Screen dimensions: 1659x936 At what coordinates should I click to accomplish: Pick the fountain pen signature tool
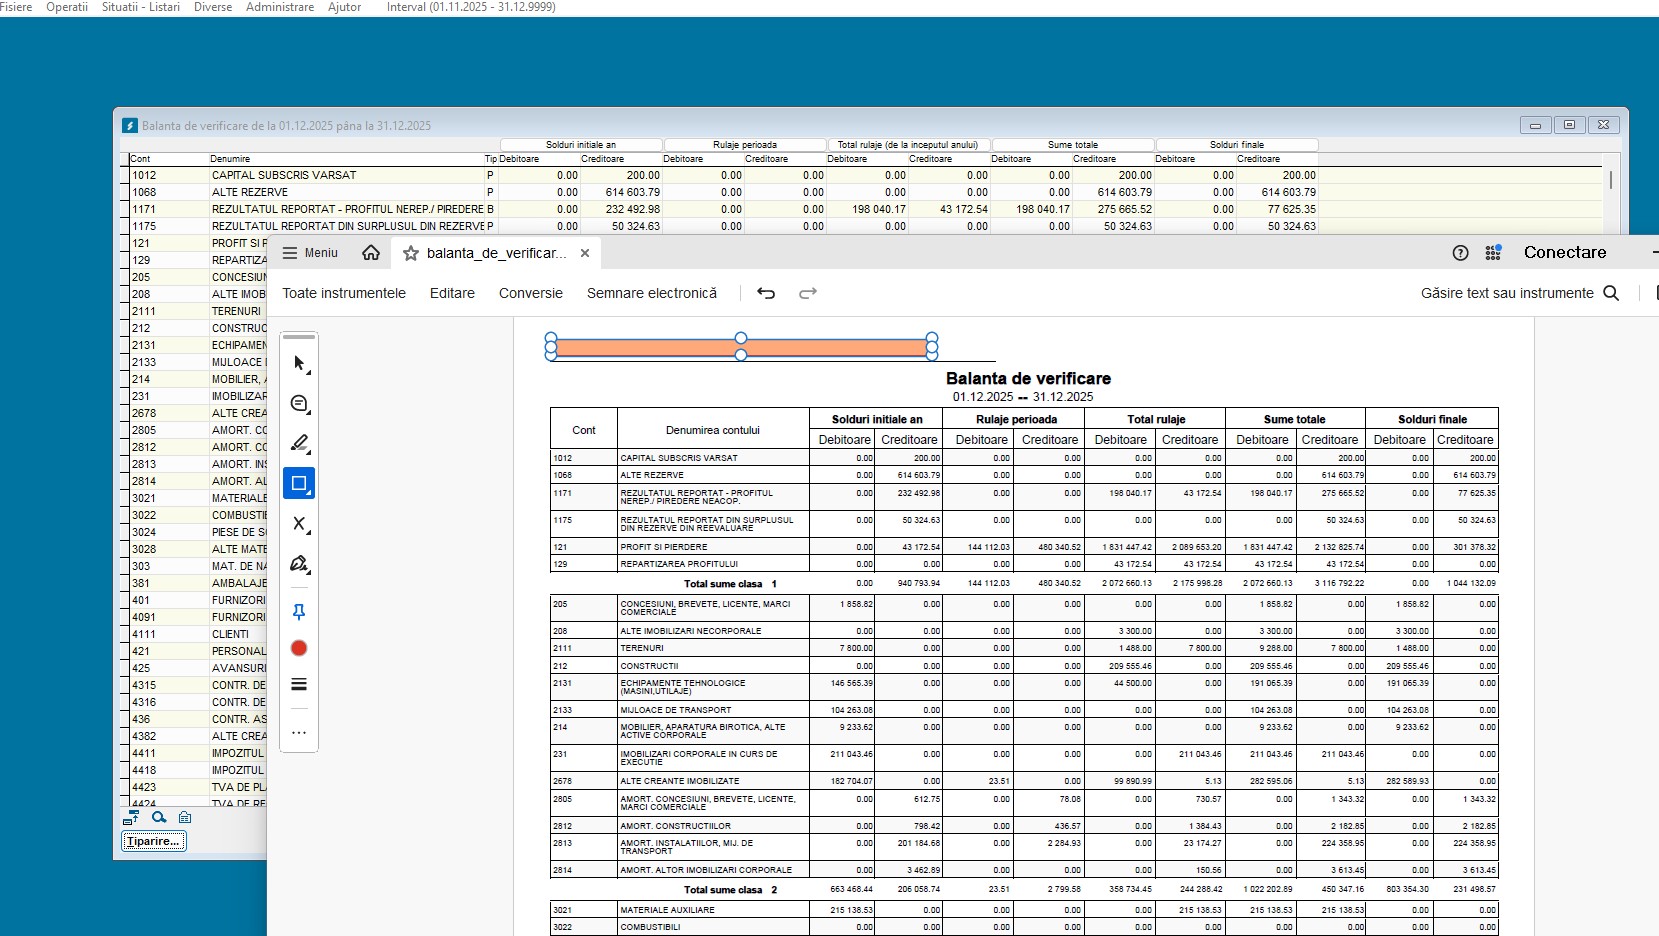tap(299, 564)
